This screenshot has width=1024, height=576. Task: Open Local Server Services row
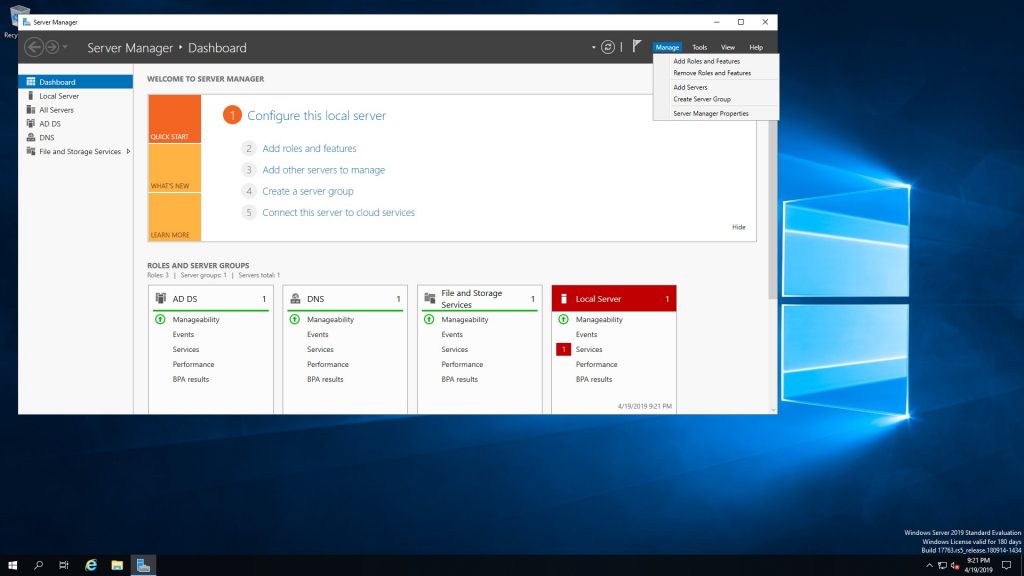coord(588,349)
